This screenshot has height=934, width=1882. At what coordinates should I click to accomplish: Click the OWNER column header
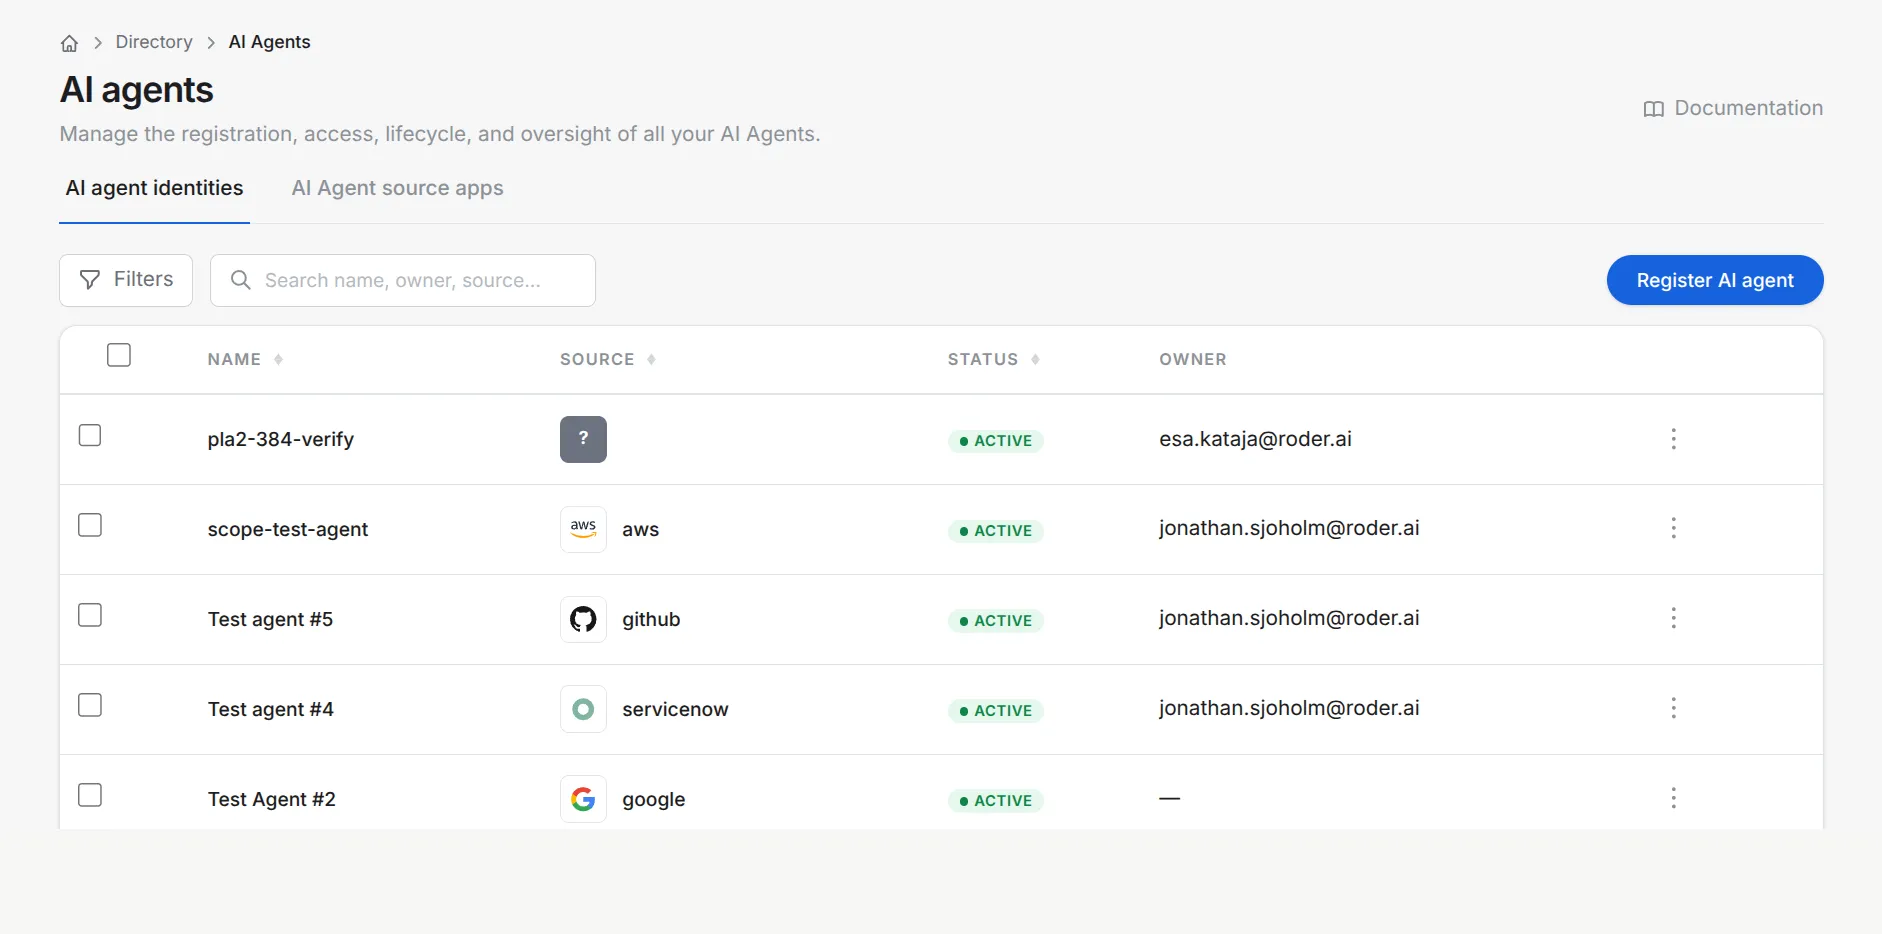[x=1192, y=359]
